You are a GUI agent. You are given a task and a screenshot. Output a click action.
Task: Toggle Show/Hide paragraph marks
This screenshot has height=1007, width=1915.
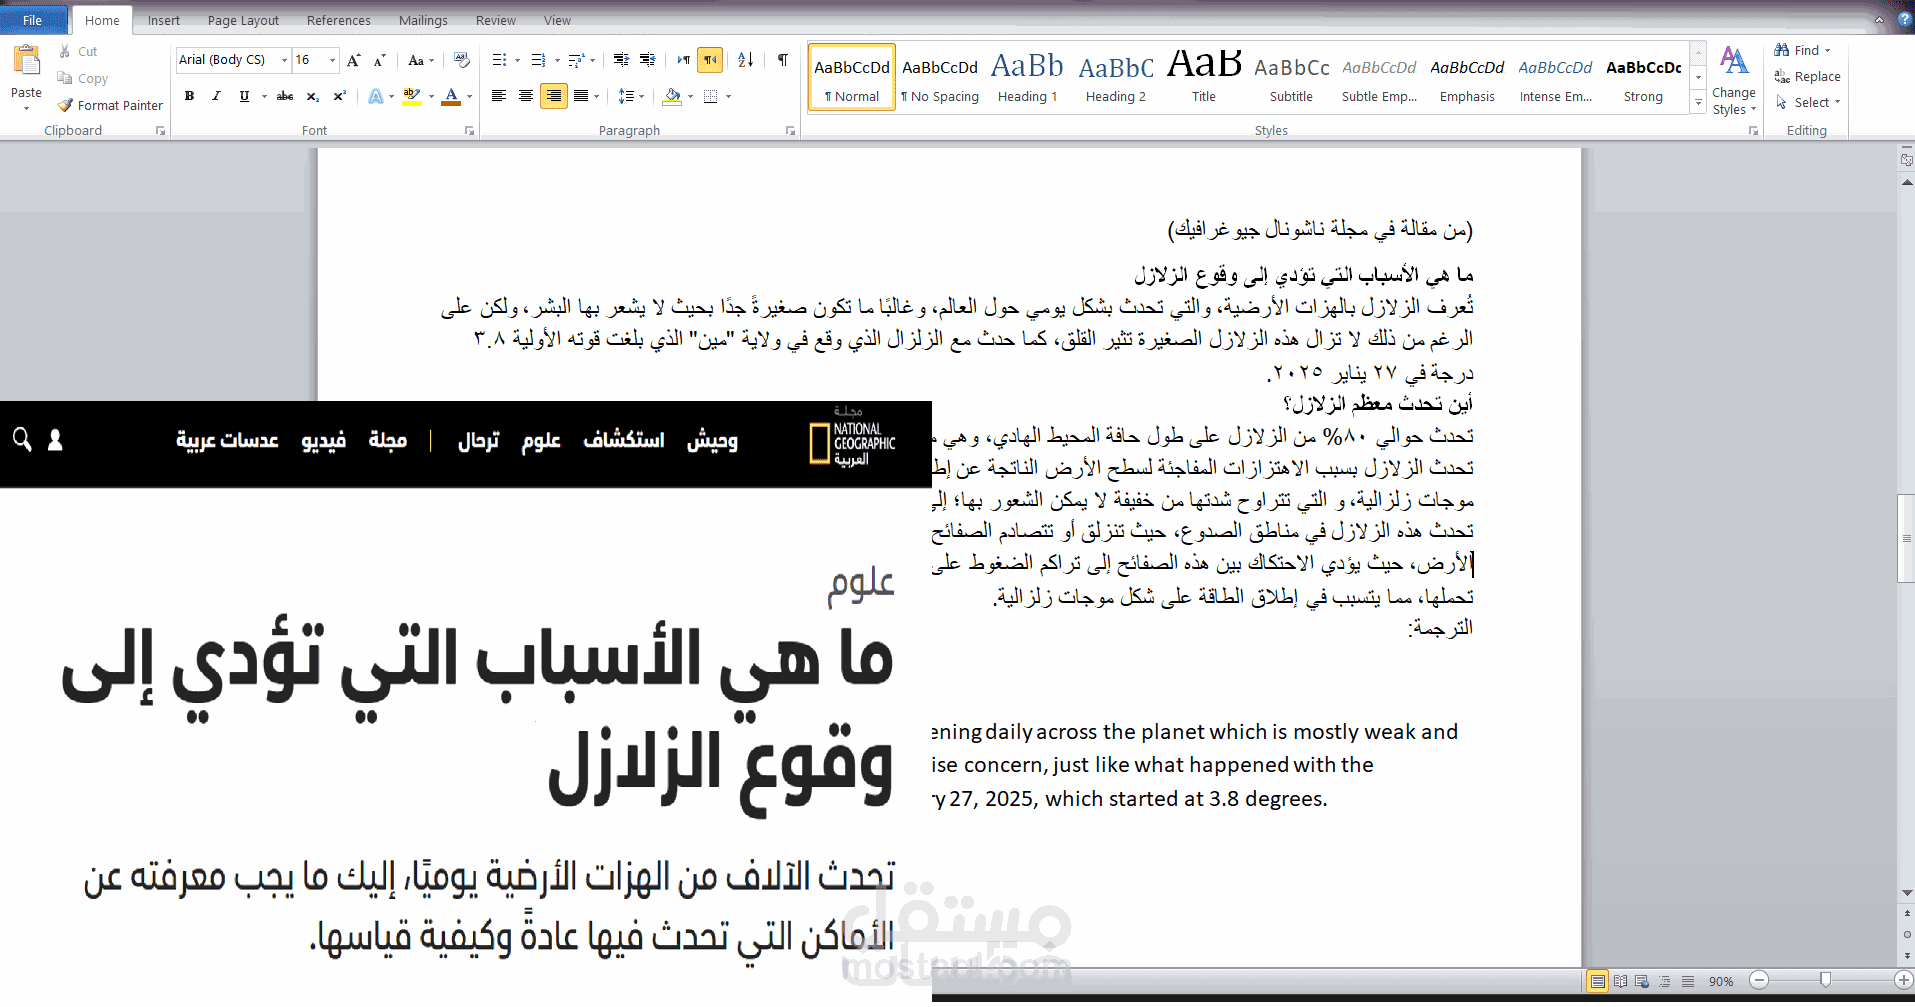pos(783,60)
